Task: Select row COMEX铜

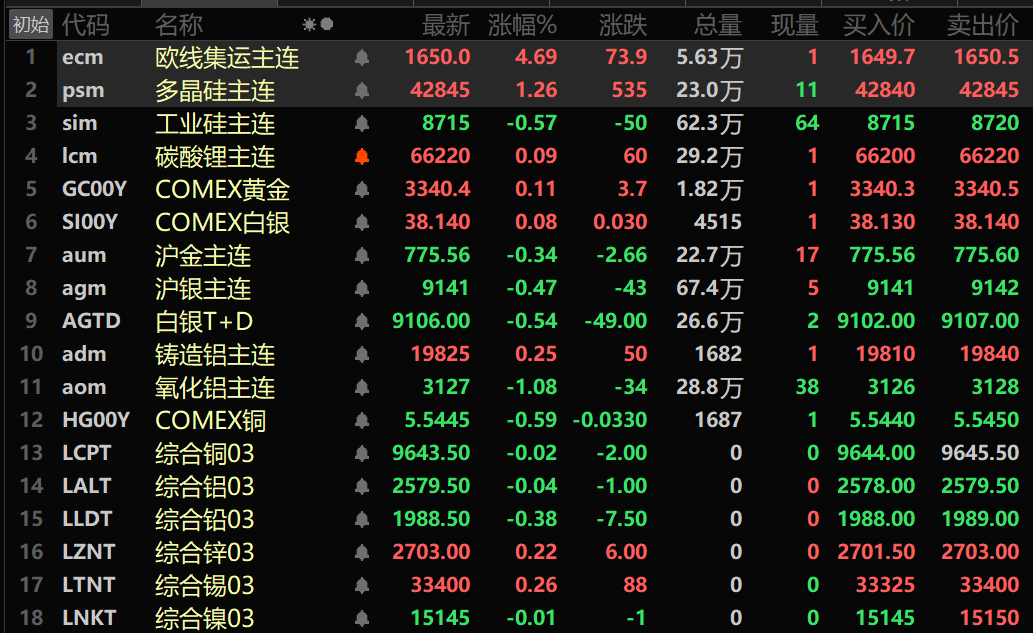Action: [x=519, y=420]
